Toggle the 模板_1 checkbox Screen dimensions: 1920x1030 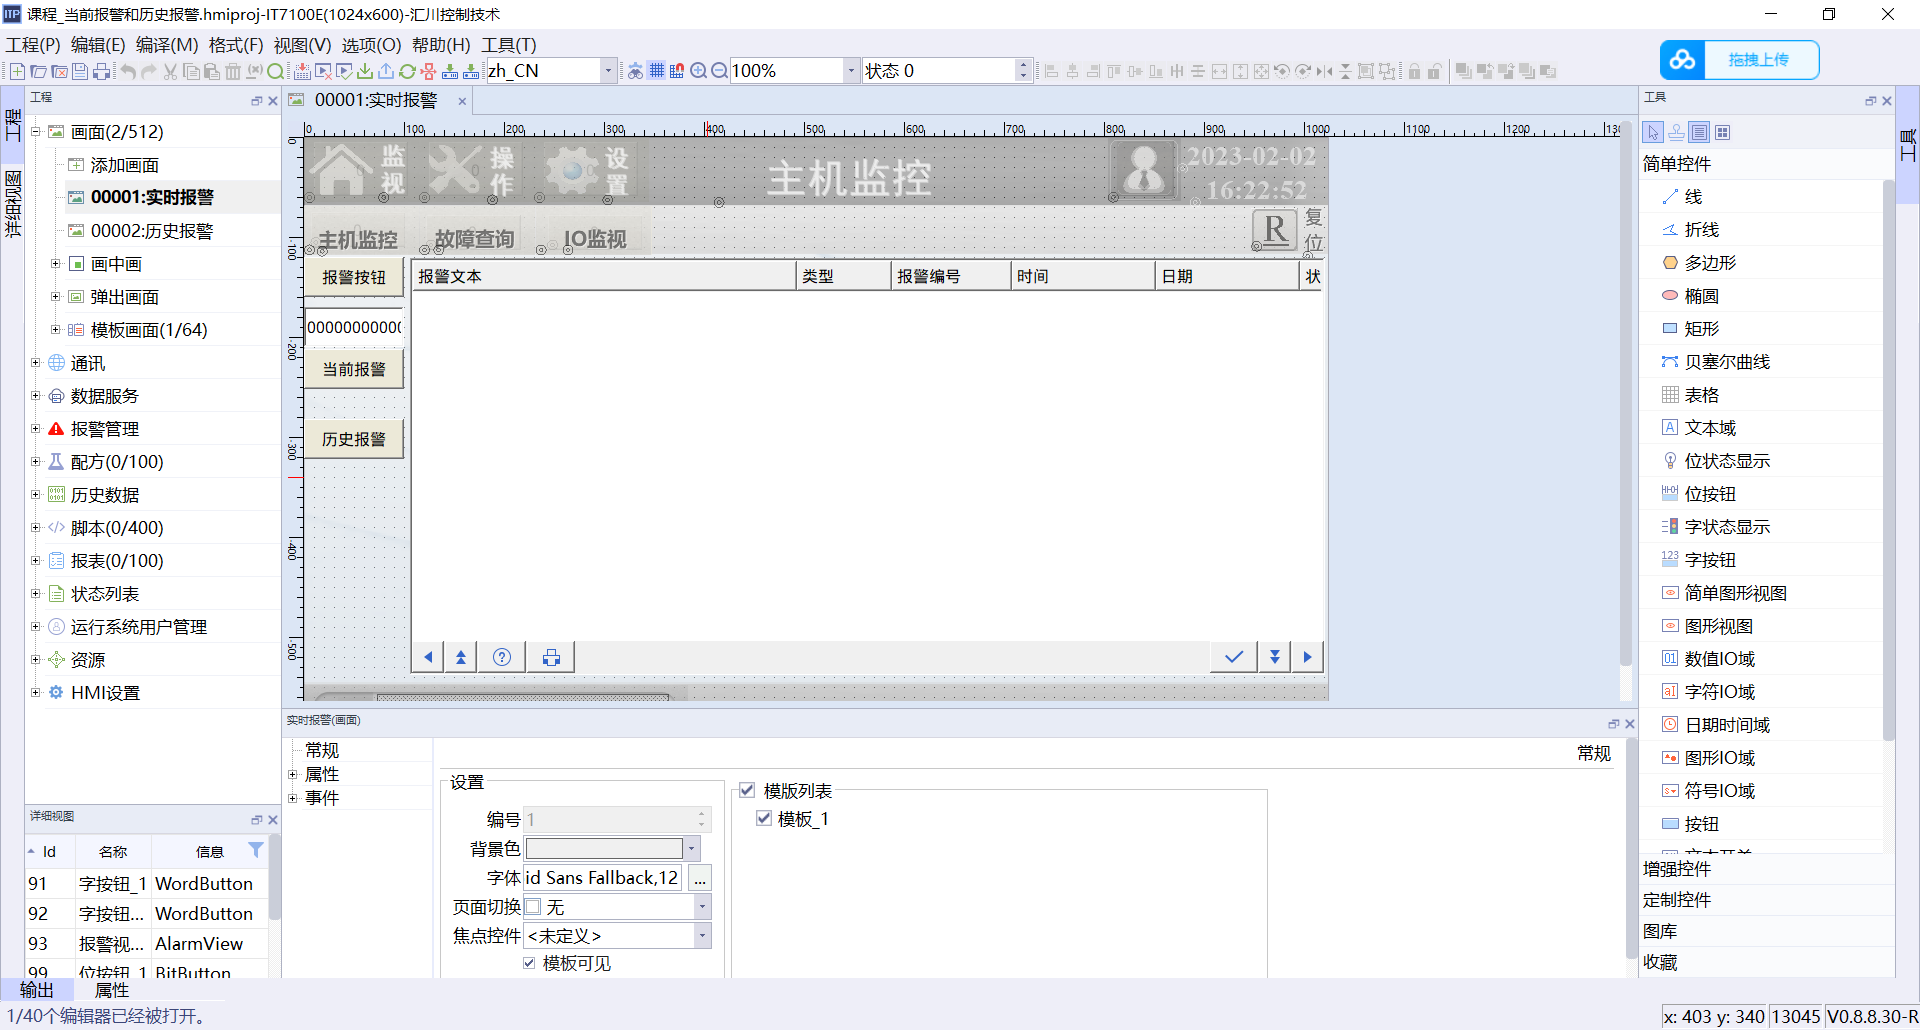(x=764, y=819)
